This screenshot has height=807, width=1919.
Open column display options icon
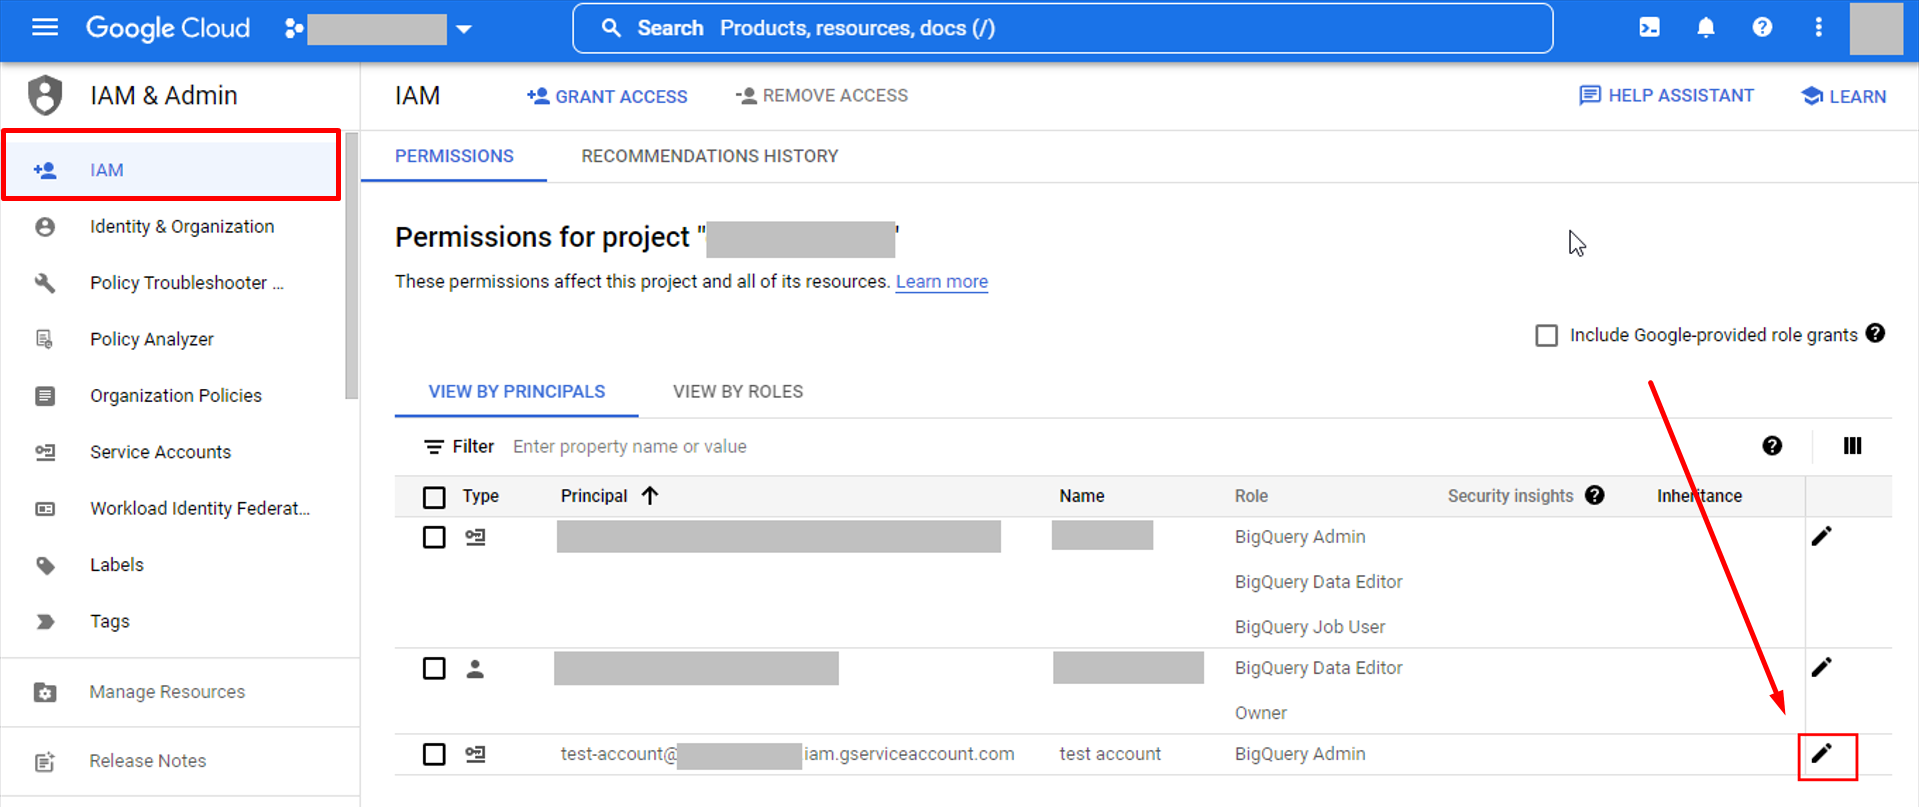[x=1852, y=446]
